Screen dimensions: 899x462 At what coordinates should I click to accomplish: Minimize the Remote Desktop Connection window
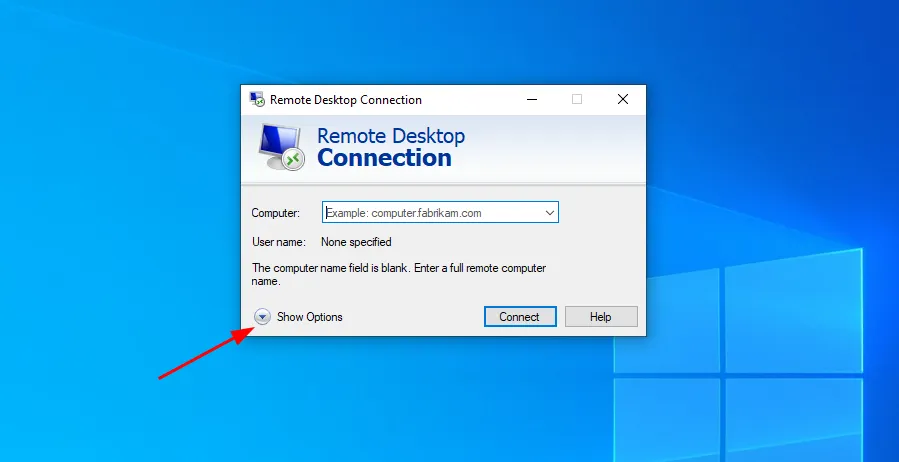coord(530,100)
